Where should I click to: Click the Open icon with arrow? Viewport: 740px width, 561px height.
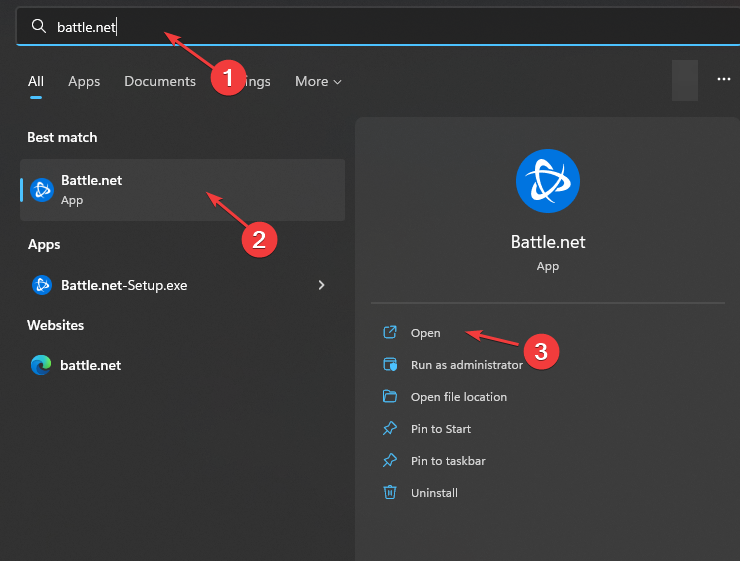[390, 332]
